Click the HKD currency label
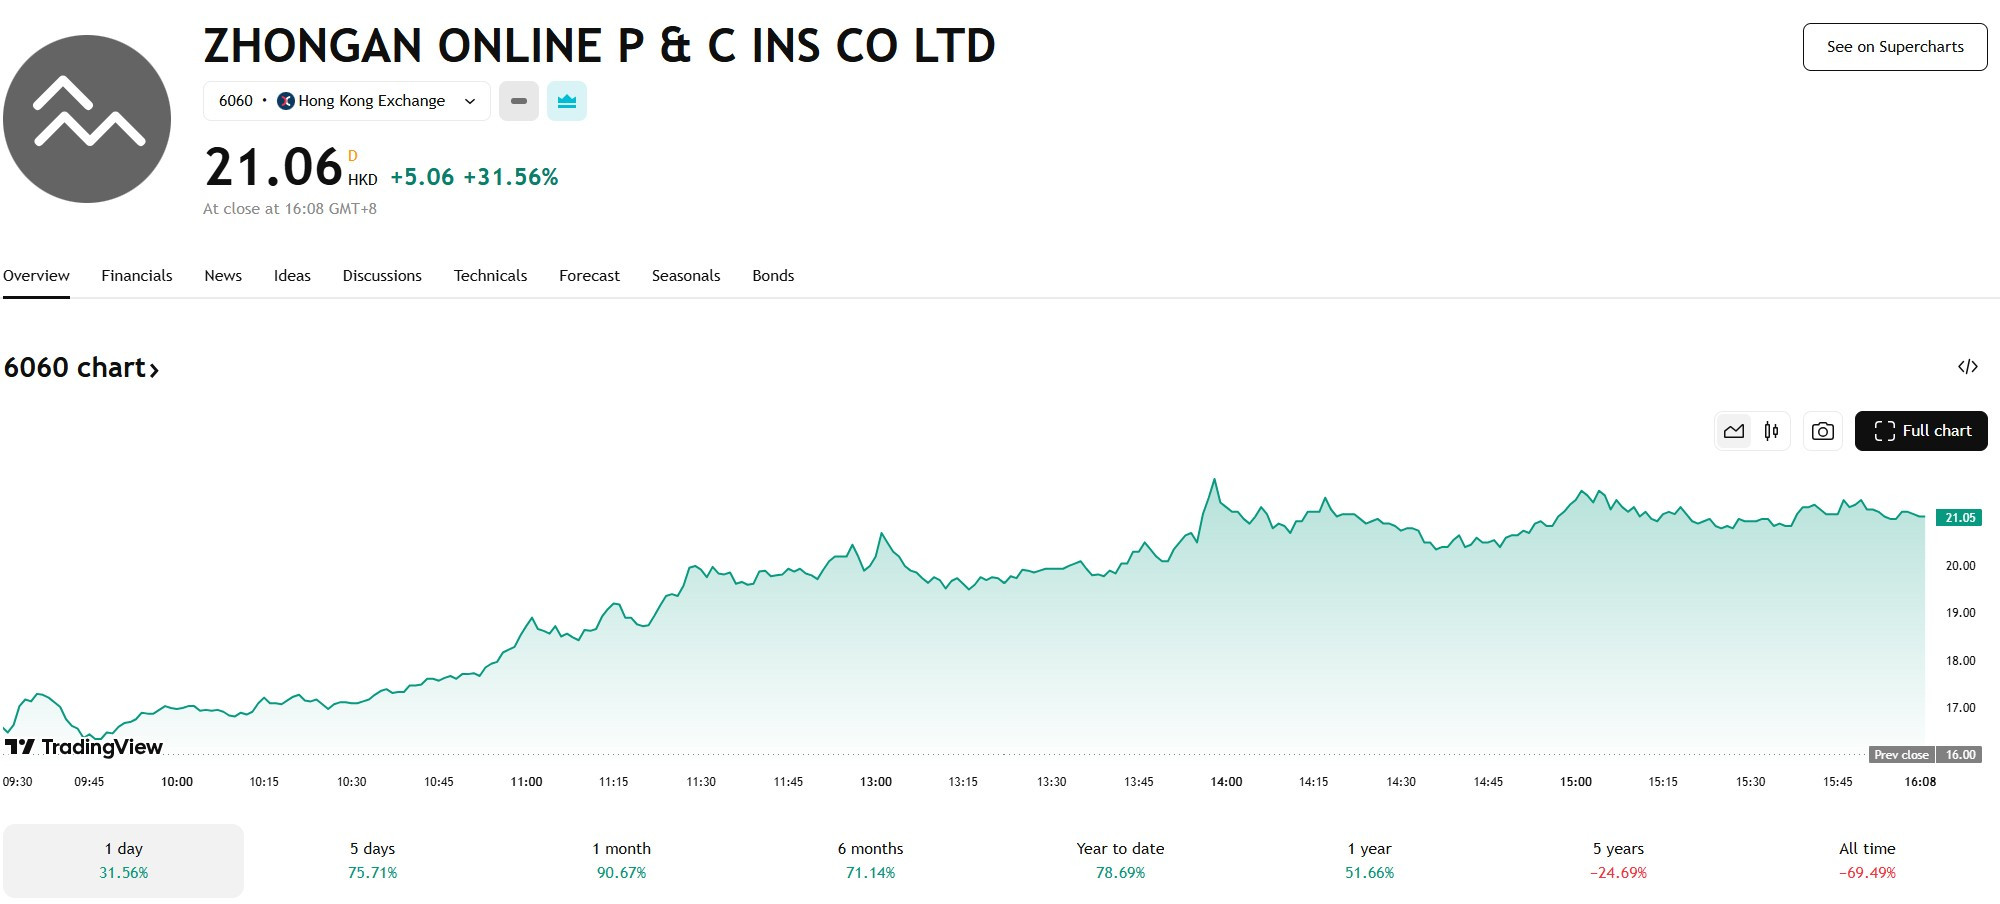The image size is (2000, 904). (x=363, y=180)
